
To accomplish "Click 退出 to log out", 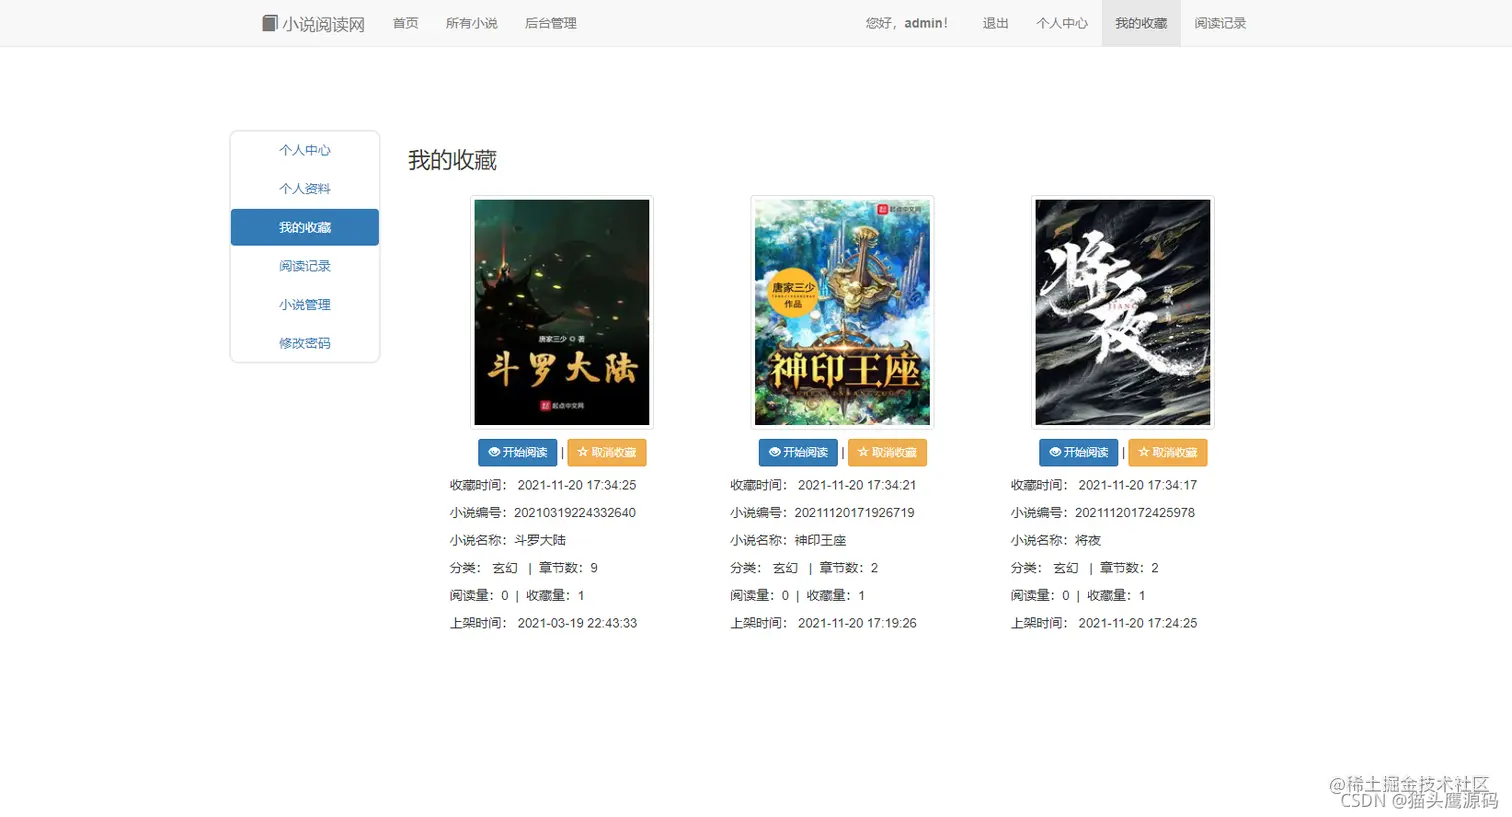I will tap(996, 23).
